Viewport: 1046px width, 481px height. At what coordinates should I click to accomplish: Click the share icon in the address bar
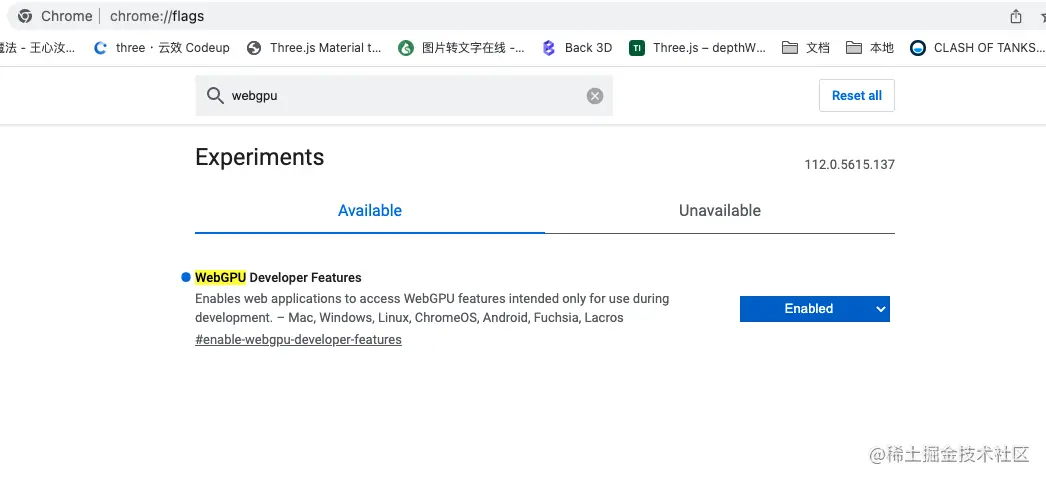click(x=1016, y=16)
